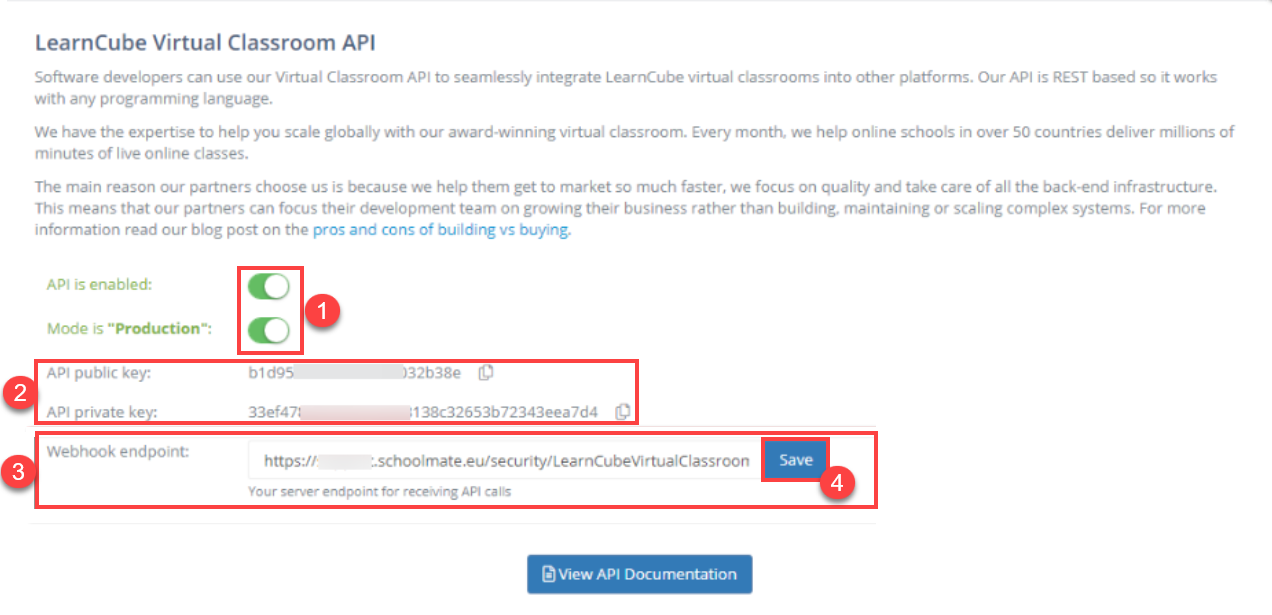The width and height of the screenshot is (1272, 615).
Task: Copy the API private key
Action: coord(622,411)
